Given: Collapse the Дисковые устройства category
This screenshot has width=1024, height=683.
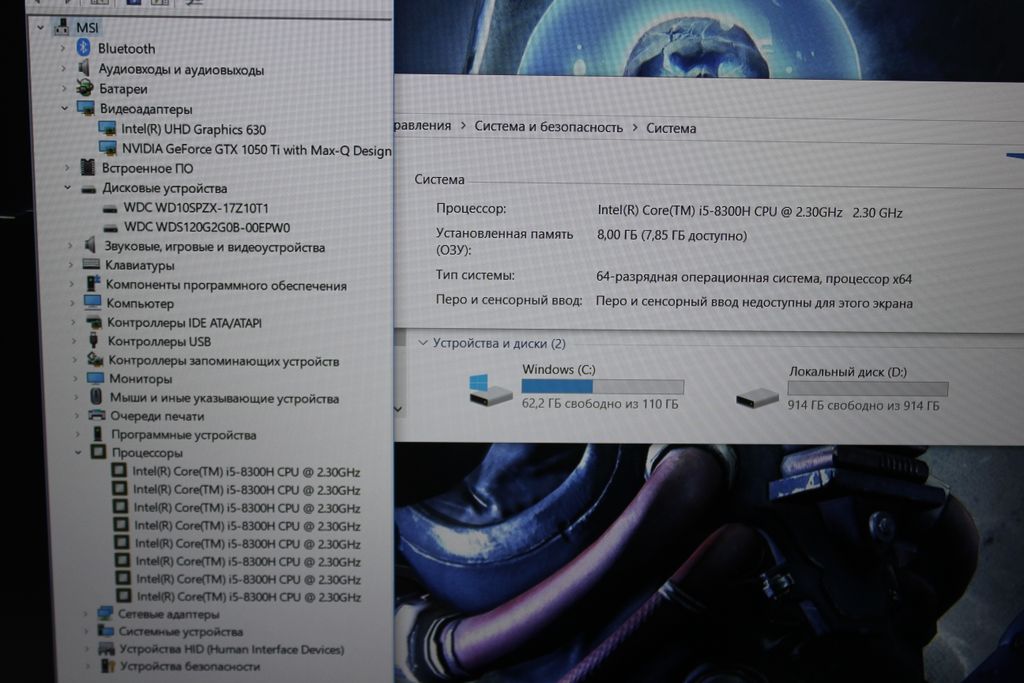Looking at the screenshot, I should 68,188.
